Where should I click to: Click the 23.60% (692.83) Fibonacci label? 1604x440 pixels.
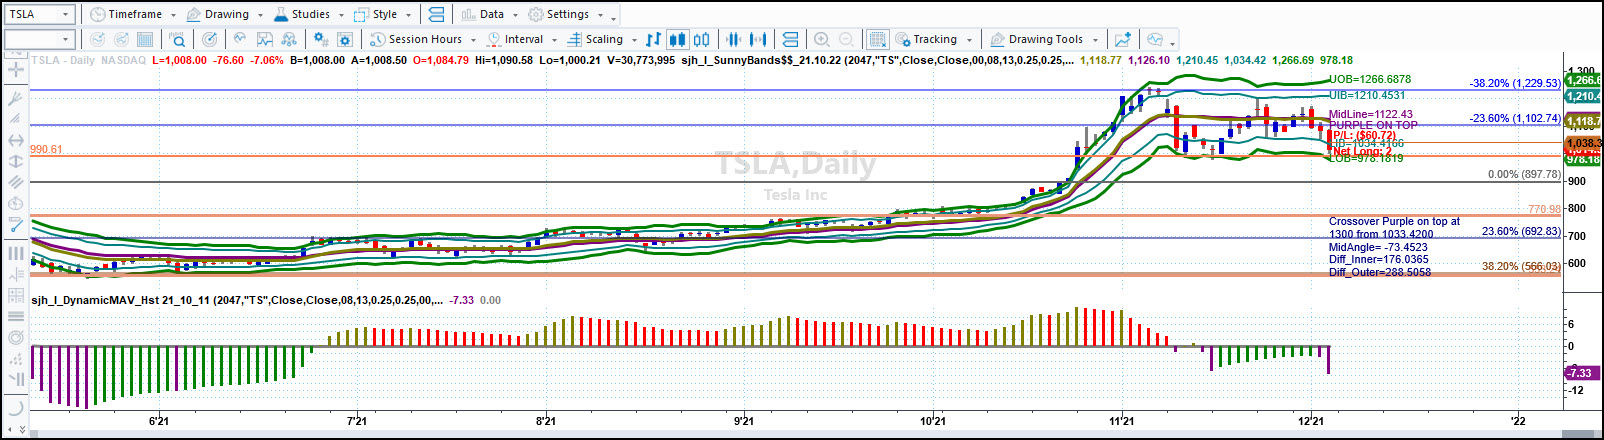[1520, 231]
